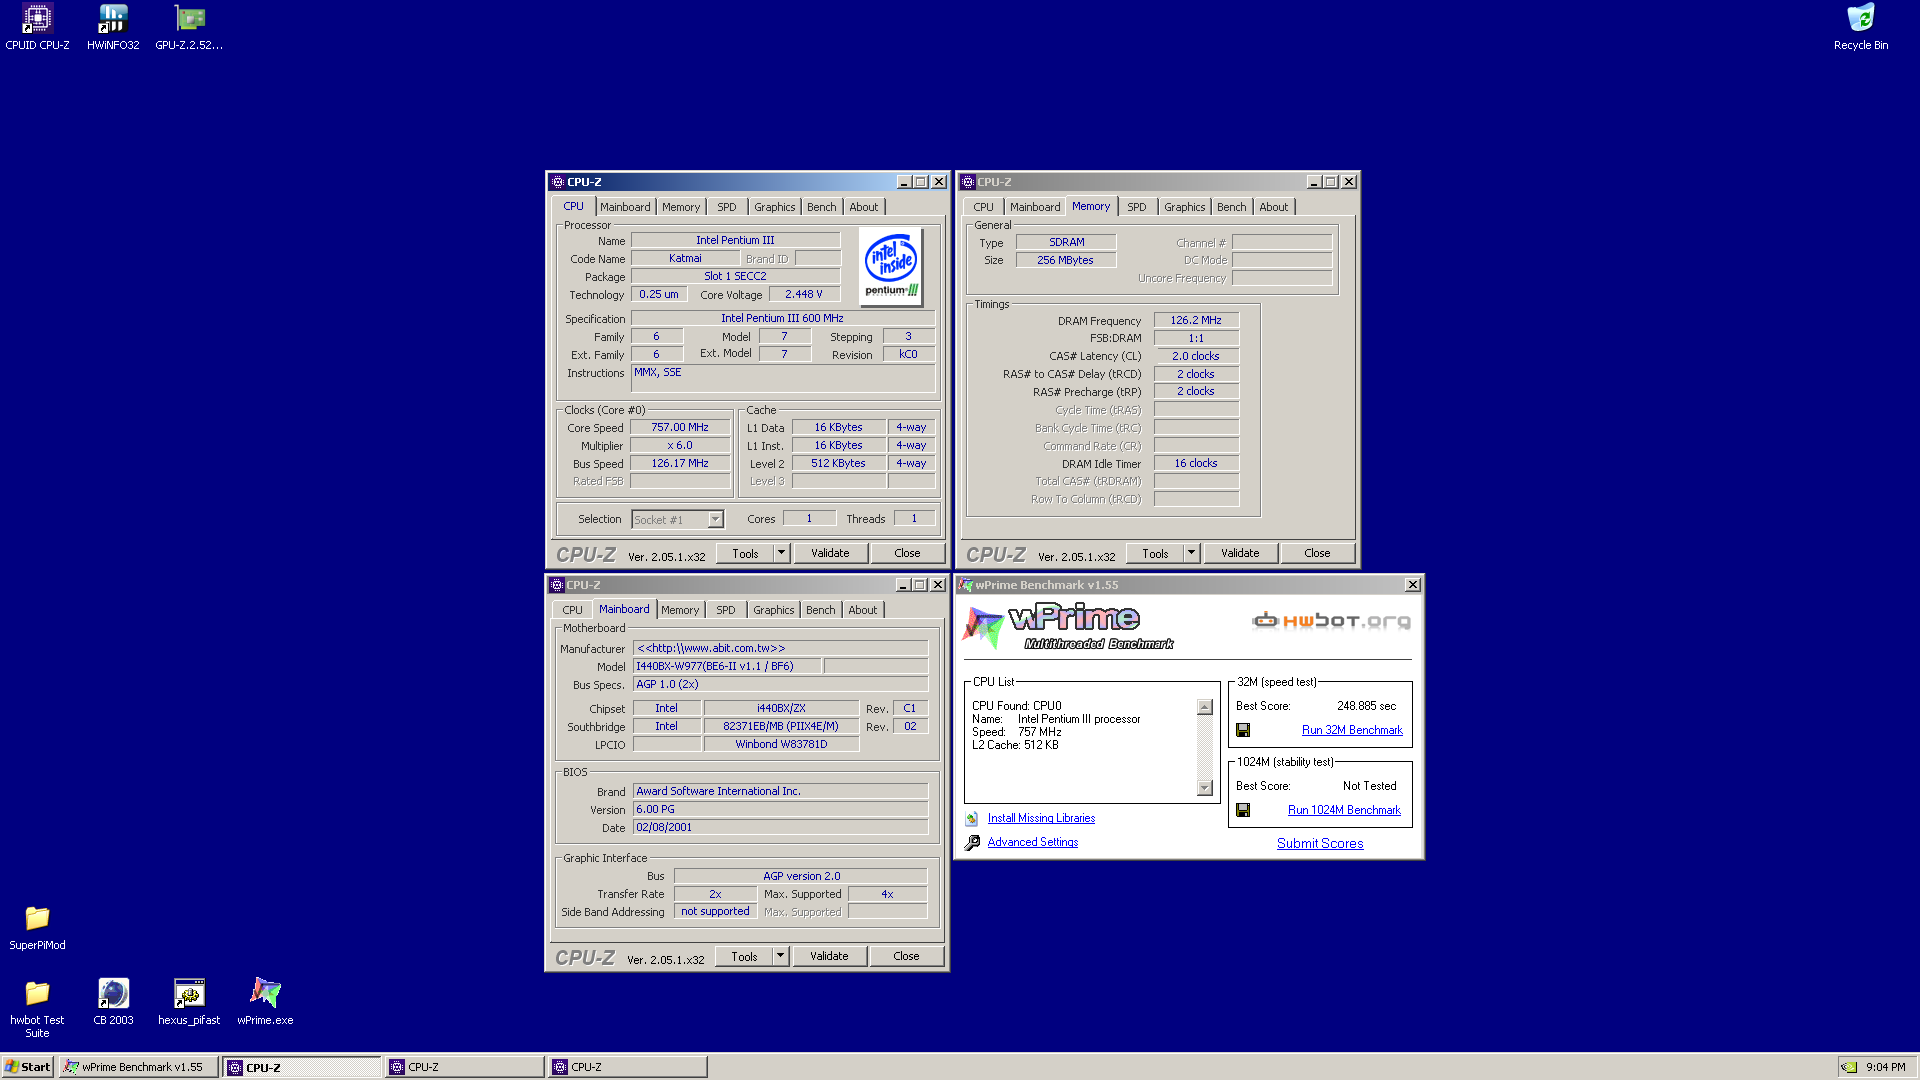The image size is (1920, 1080).
Task: Open the SuperPiMod folder
Action: 37,927
